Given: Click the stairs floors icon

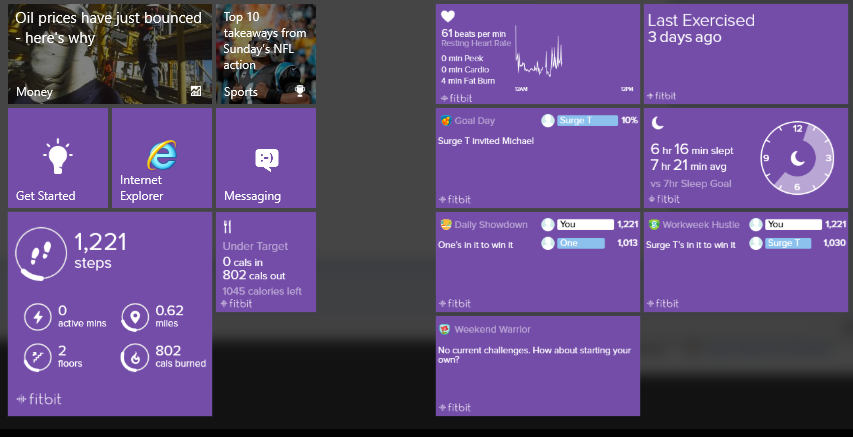Looking at the screenshot, I should pyautogui.click(x=38, y=357).
